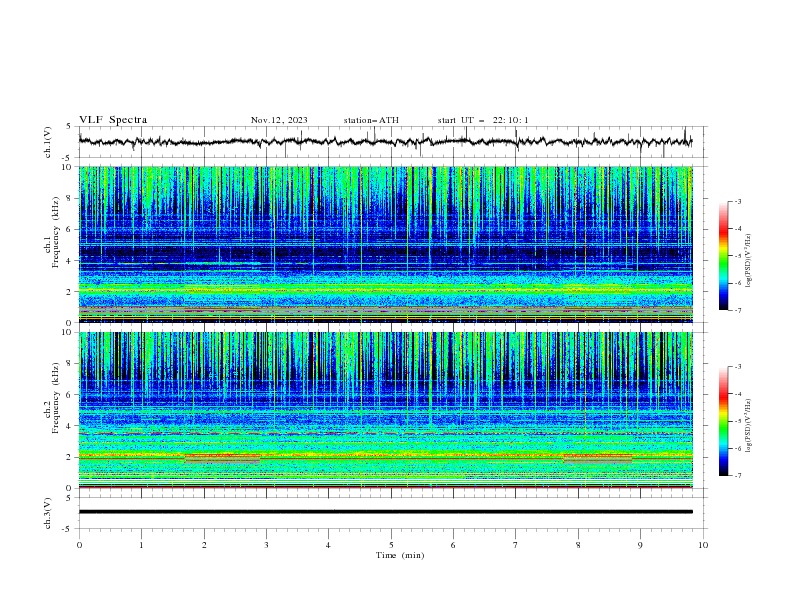This screenshot has height=612, width=792.
Task: Click the ch.1 colorbar '-7' tick label
Action: click(x=738, y=310)
